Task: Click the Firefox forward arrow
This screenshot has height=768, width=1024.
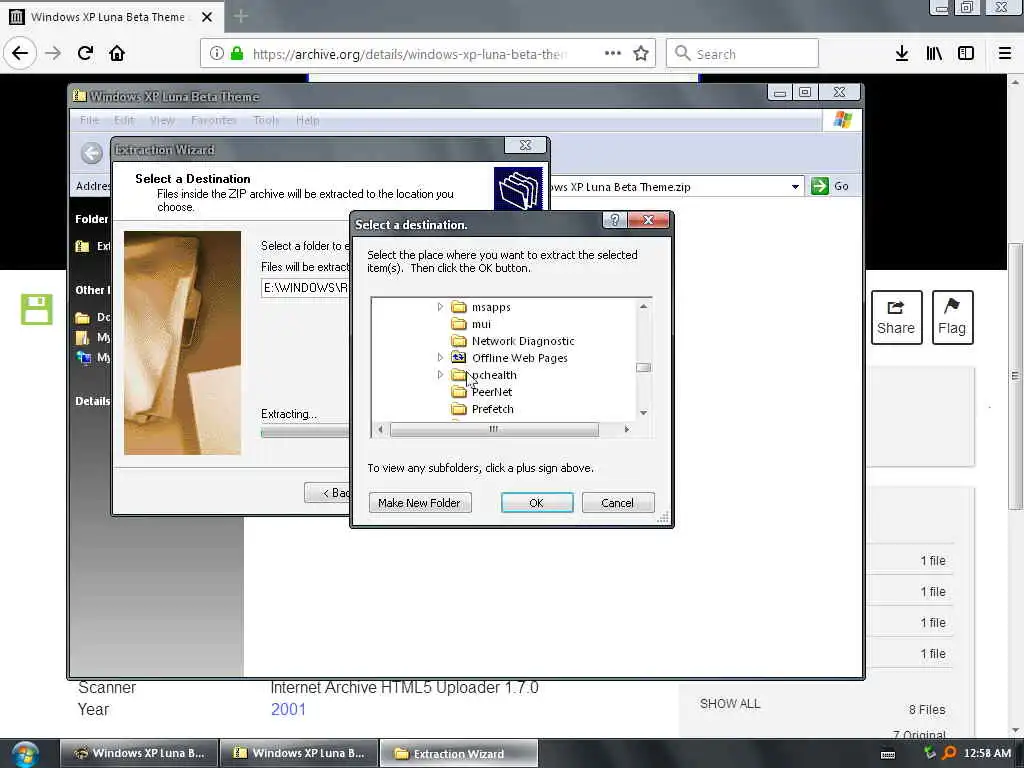Action: [53, 53]
